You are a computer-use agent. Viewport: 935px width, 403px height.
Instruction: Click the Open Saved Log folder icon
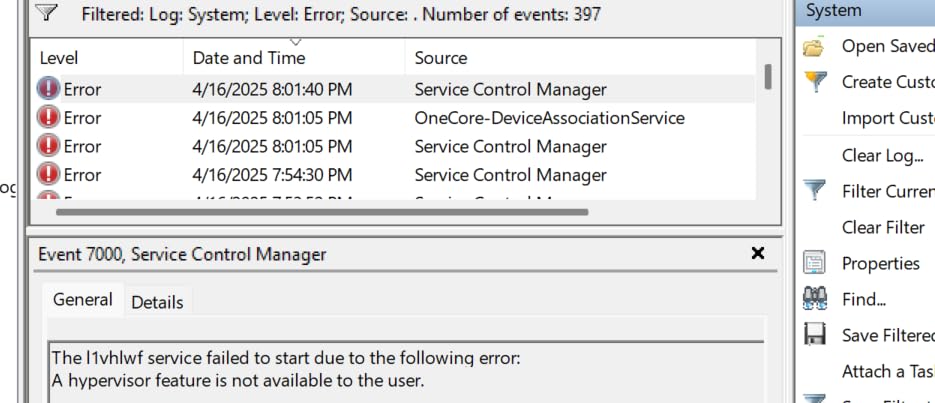[x=814, y=46]
